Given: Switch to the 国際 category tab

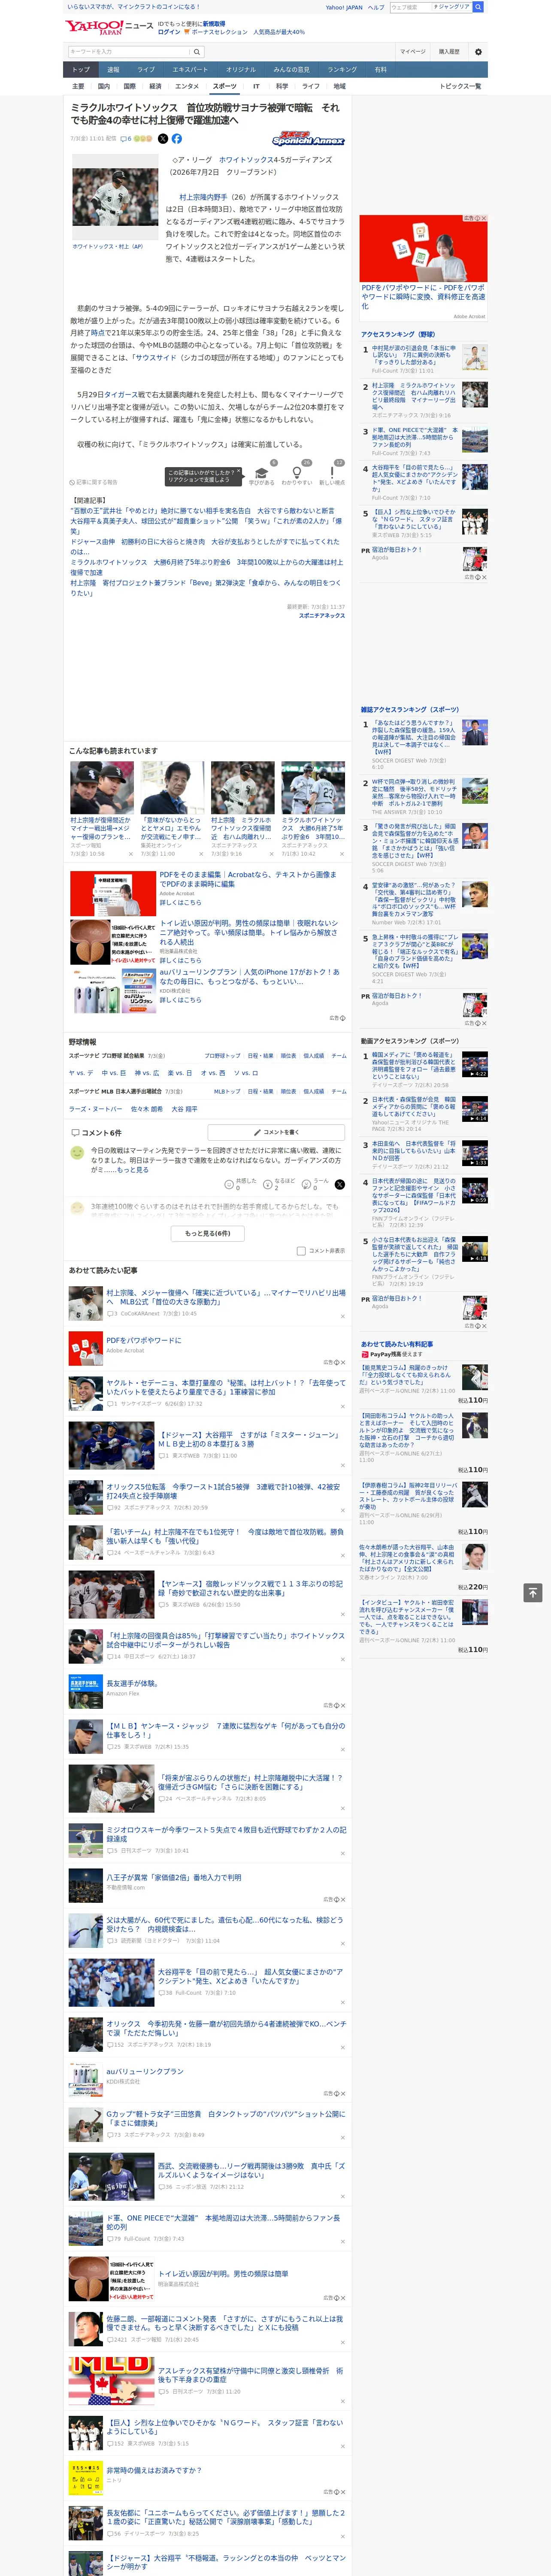Looking at the screenshot, I should click(129, 86).
